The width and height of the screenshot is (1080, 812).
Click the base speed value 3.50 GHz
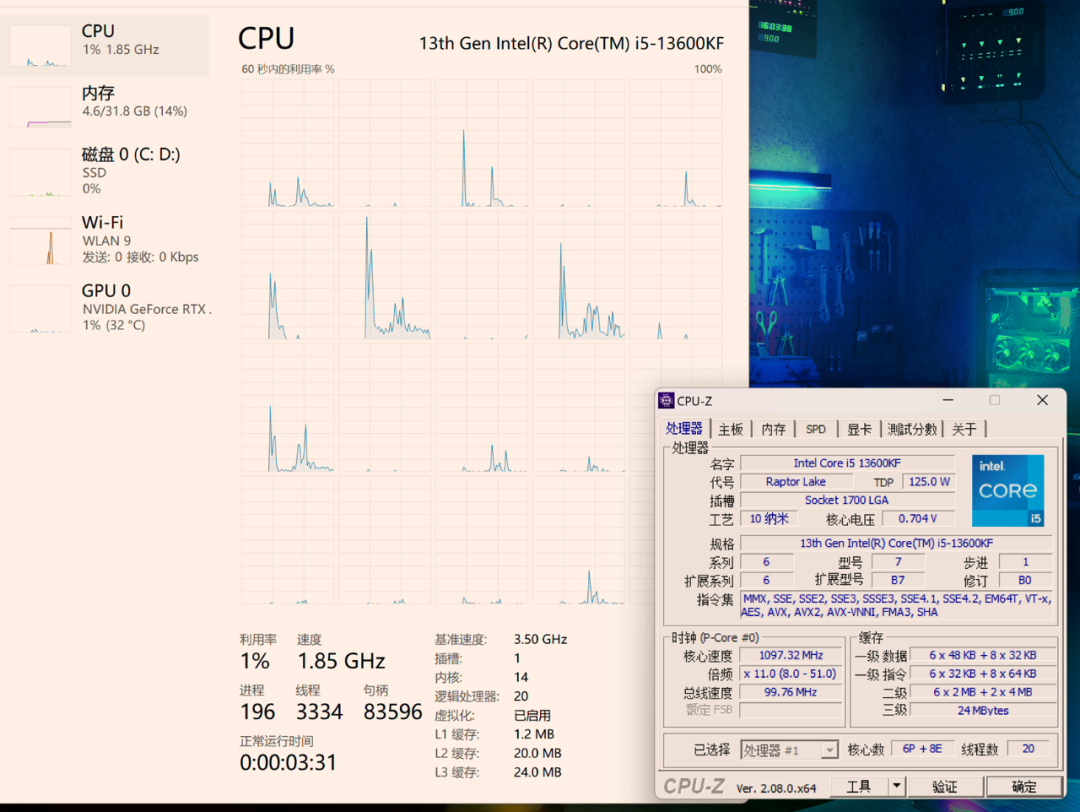541,639
